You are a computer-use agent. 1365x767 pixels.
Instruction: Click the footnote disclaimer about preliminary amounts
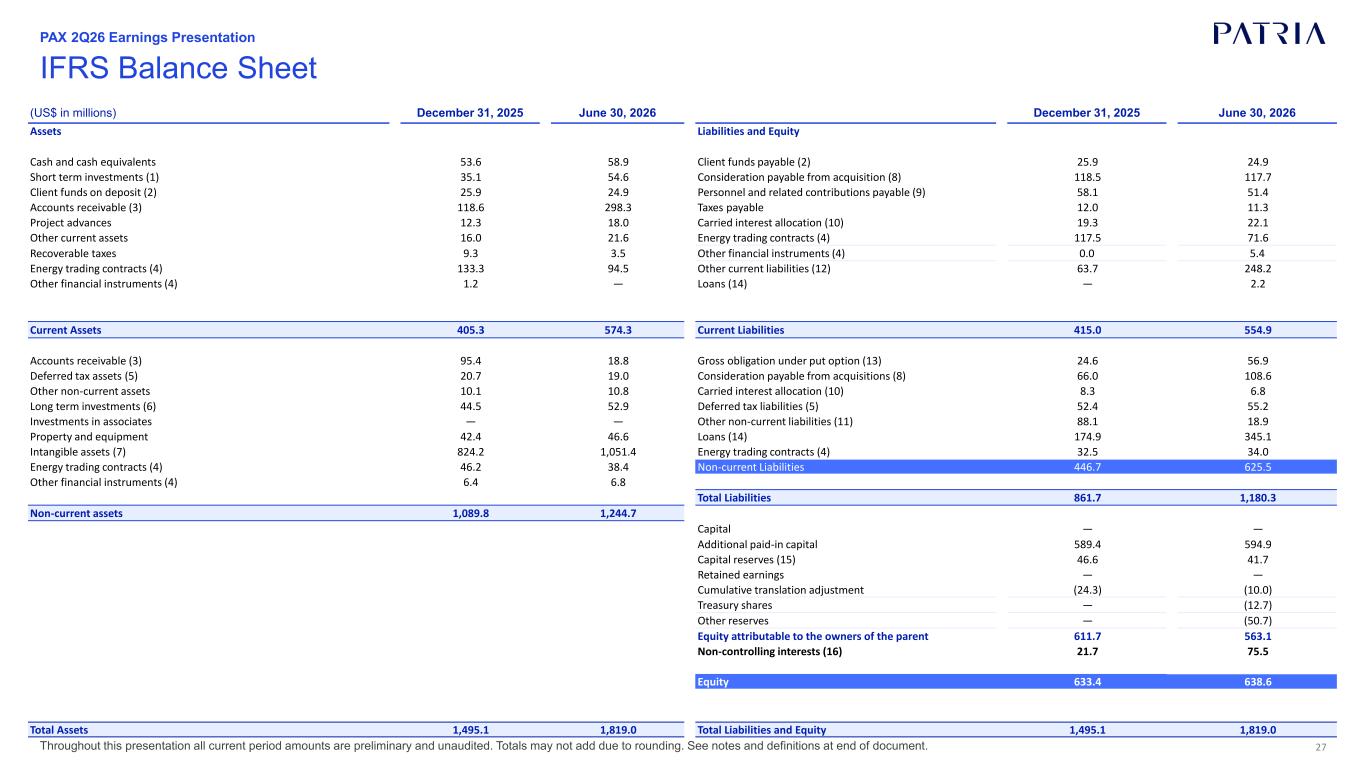[483, 746]
